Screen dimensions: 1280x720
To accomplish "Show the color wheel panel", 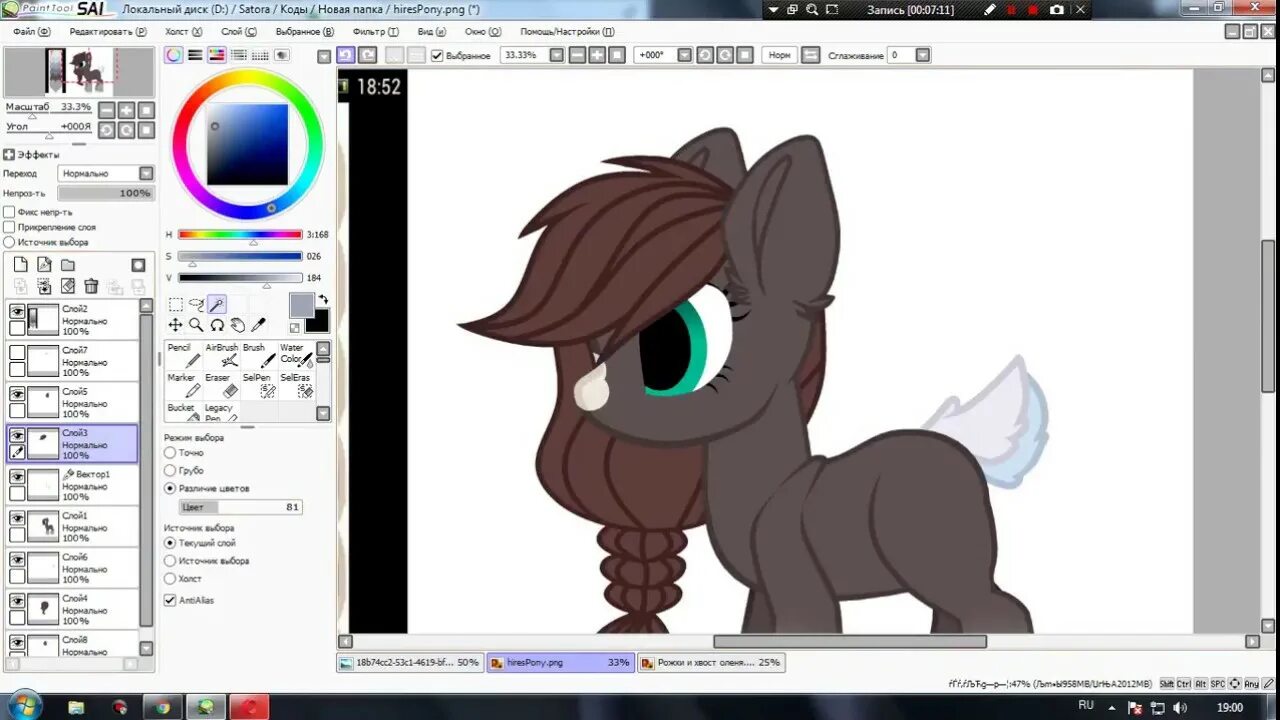I will point(174,55).
